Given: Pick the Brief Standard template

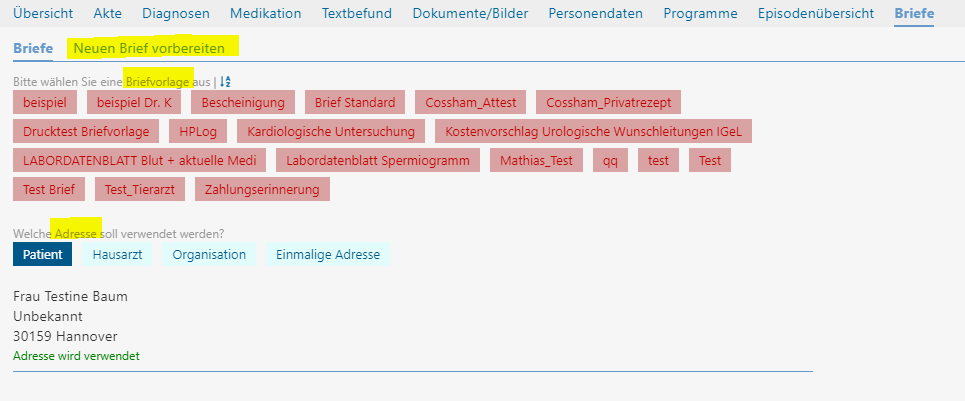Looking at the screenshot, I should [x=355, y=102].
